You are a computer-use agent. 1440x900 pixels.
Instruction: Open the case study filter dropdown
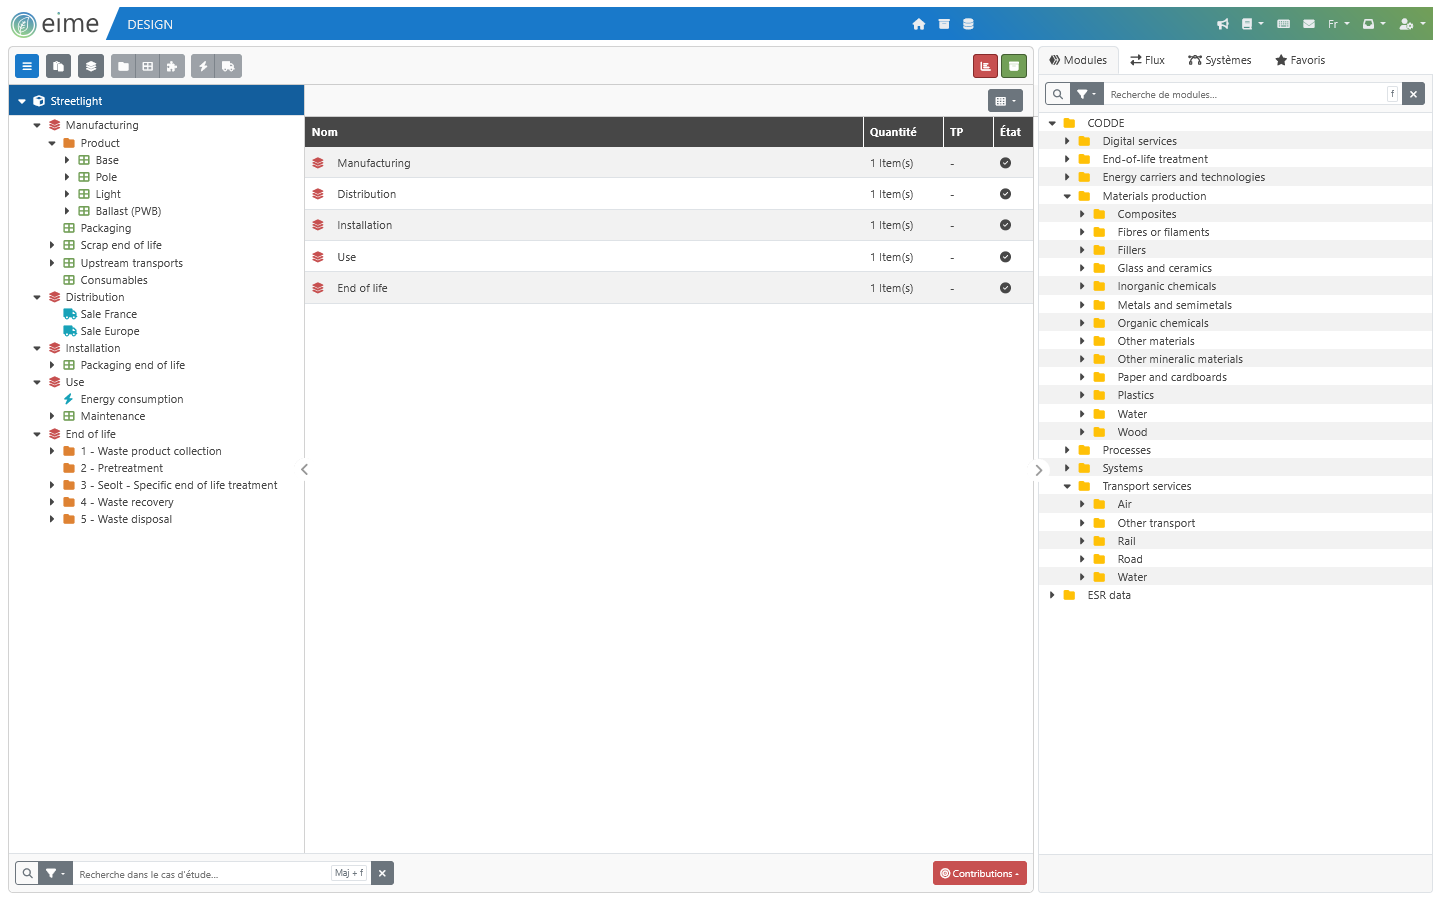(55, 873)
